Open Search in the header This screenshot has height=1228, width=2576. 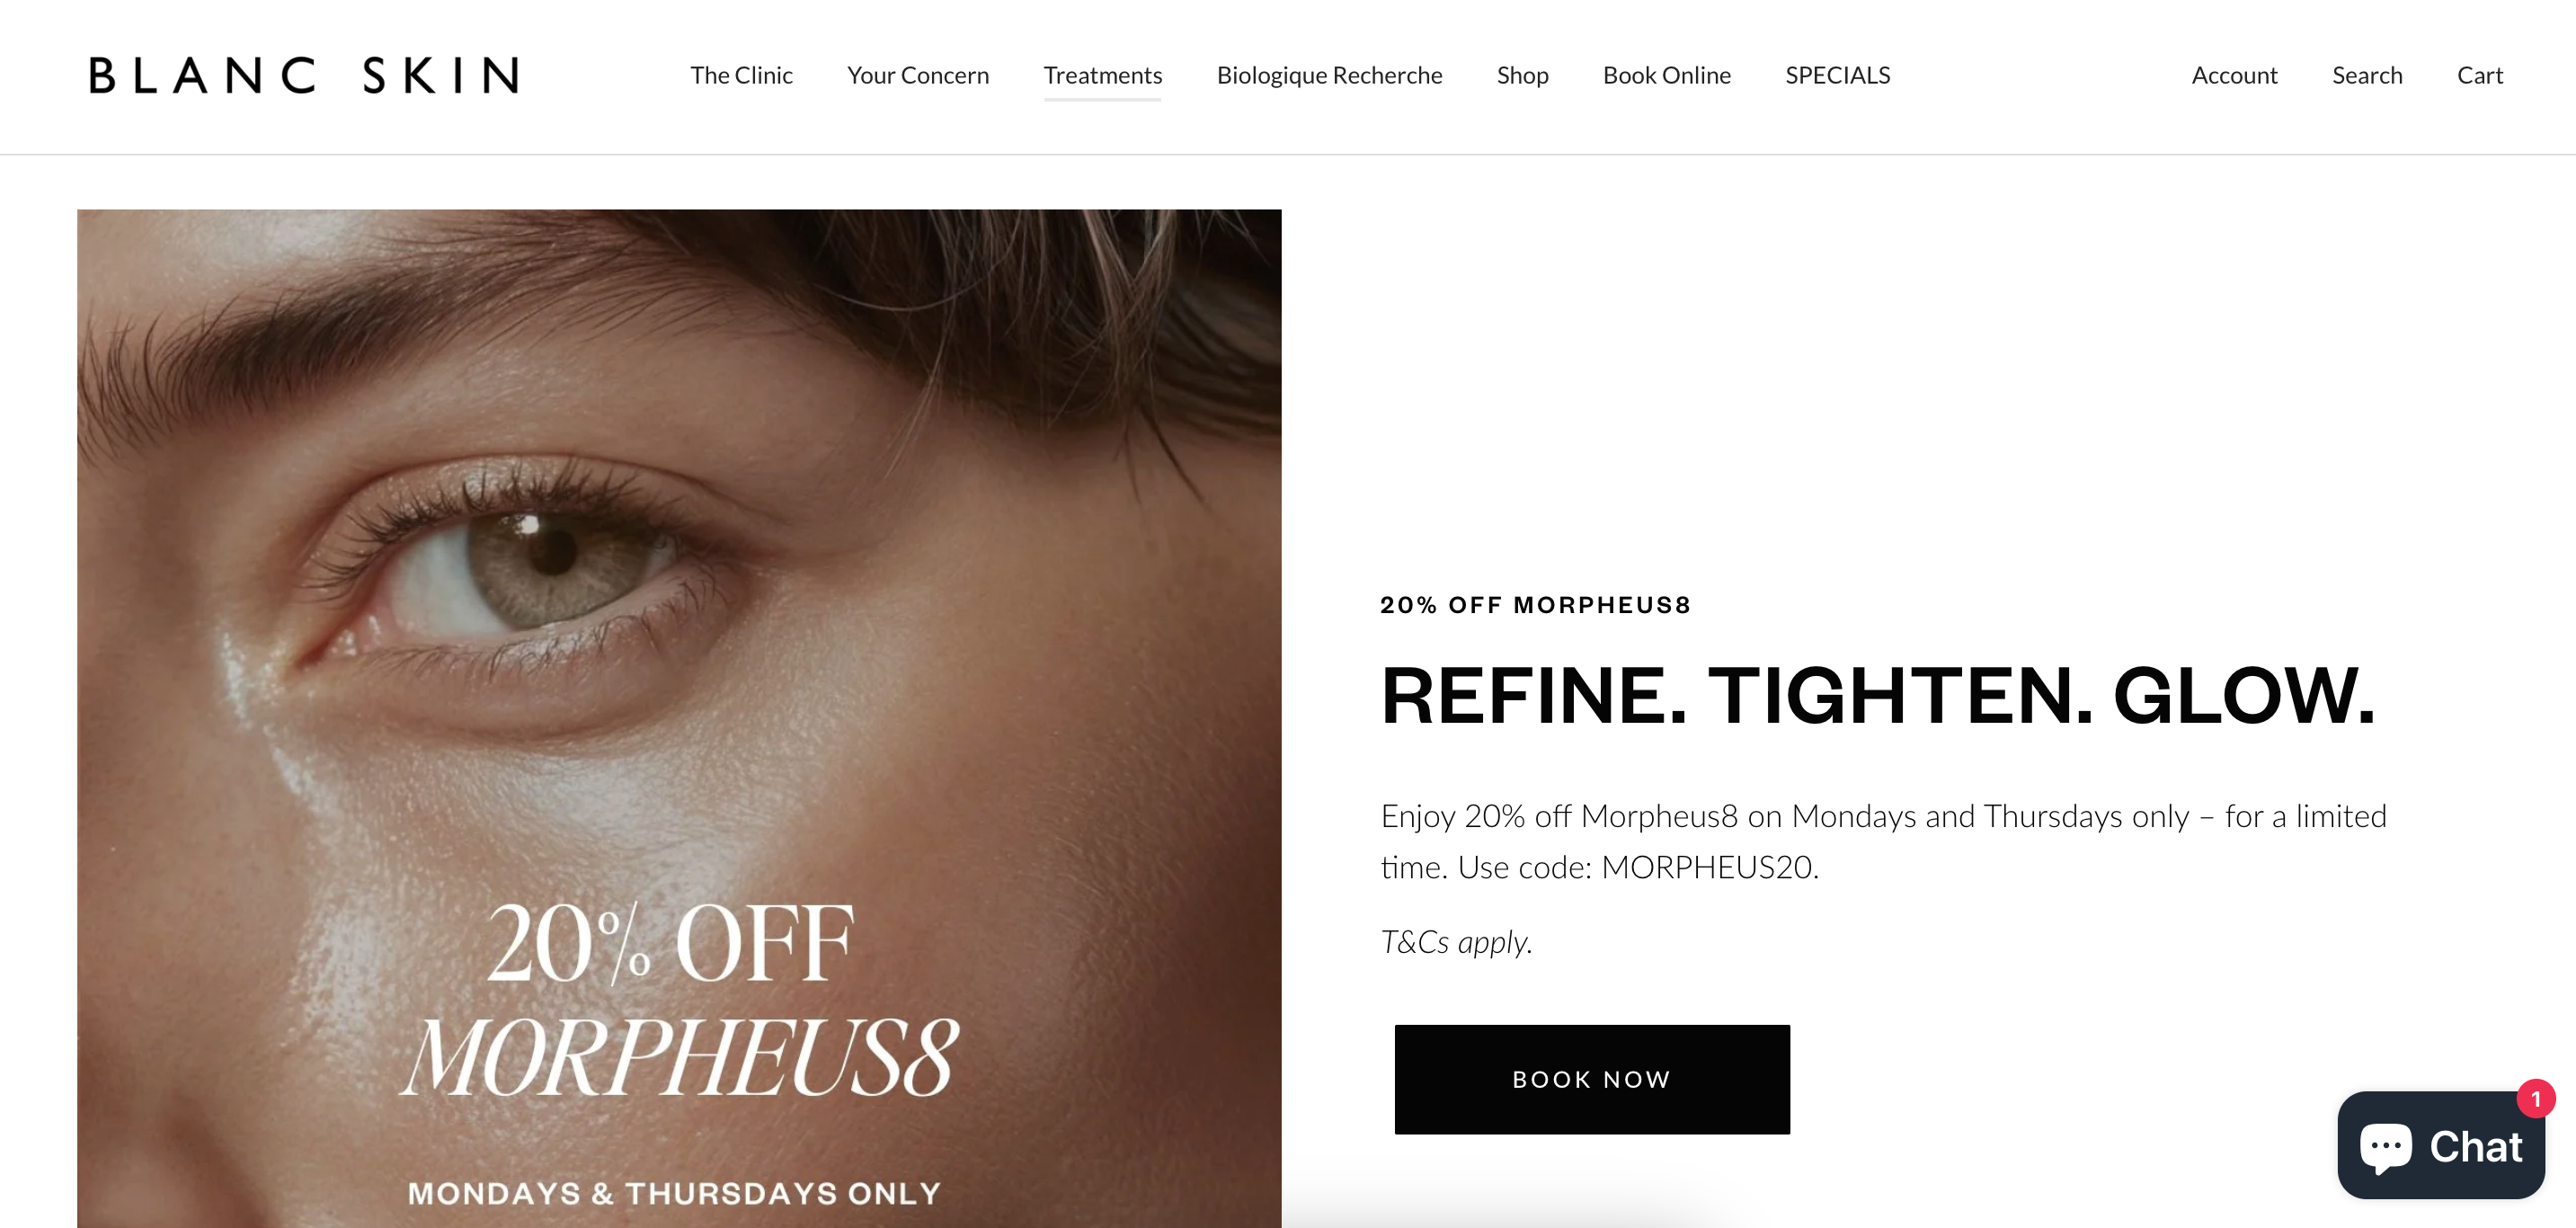coord(2367,76)
